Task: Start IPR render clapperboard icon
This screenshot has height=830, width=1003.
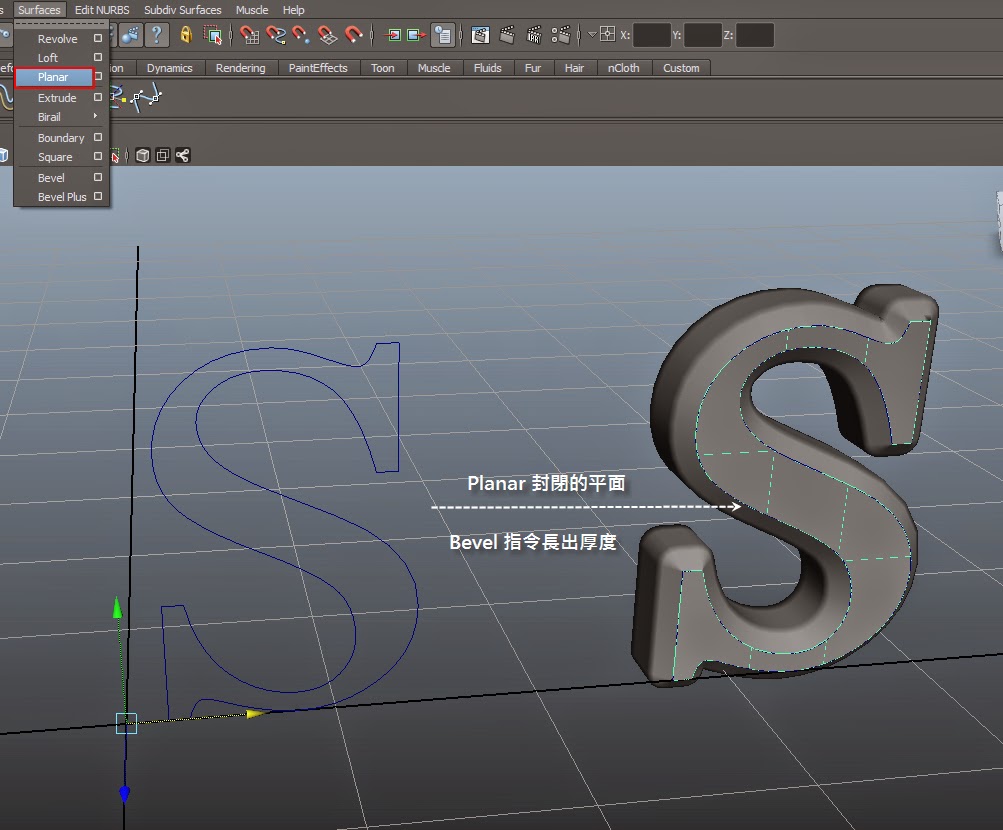Action: tap(533, 35)
